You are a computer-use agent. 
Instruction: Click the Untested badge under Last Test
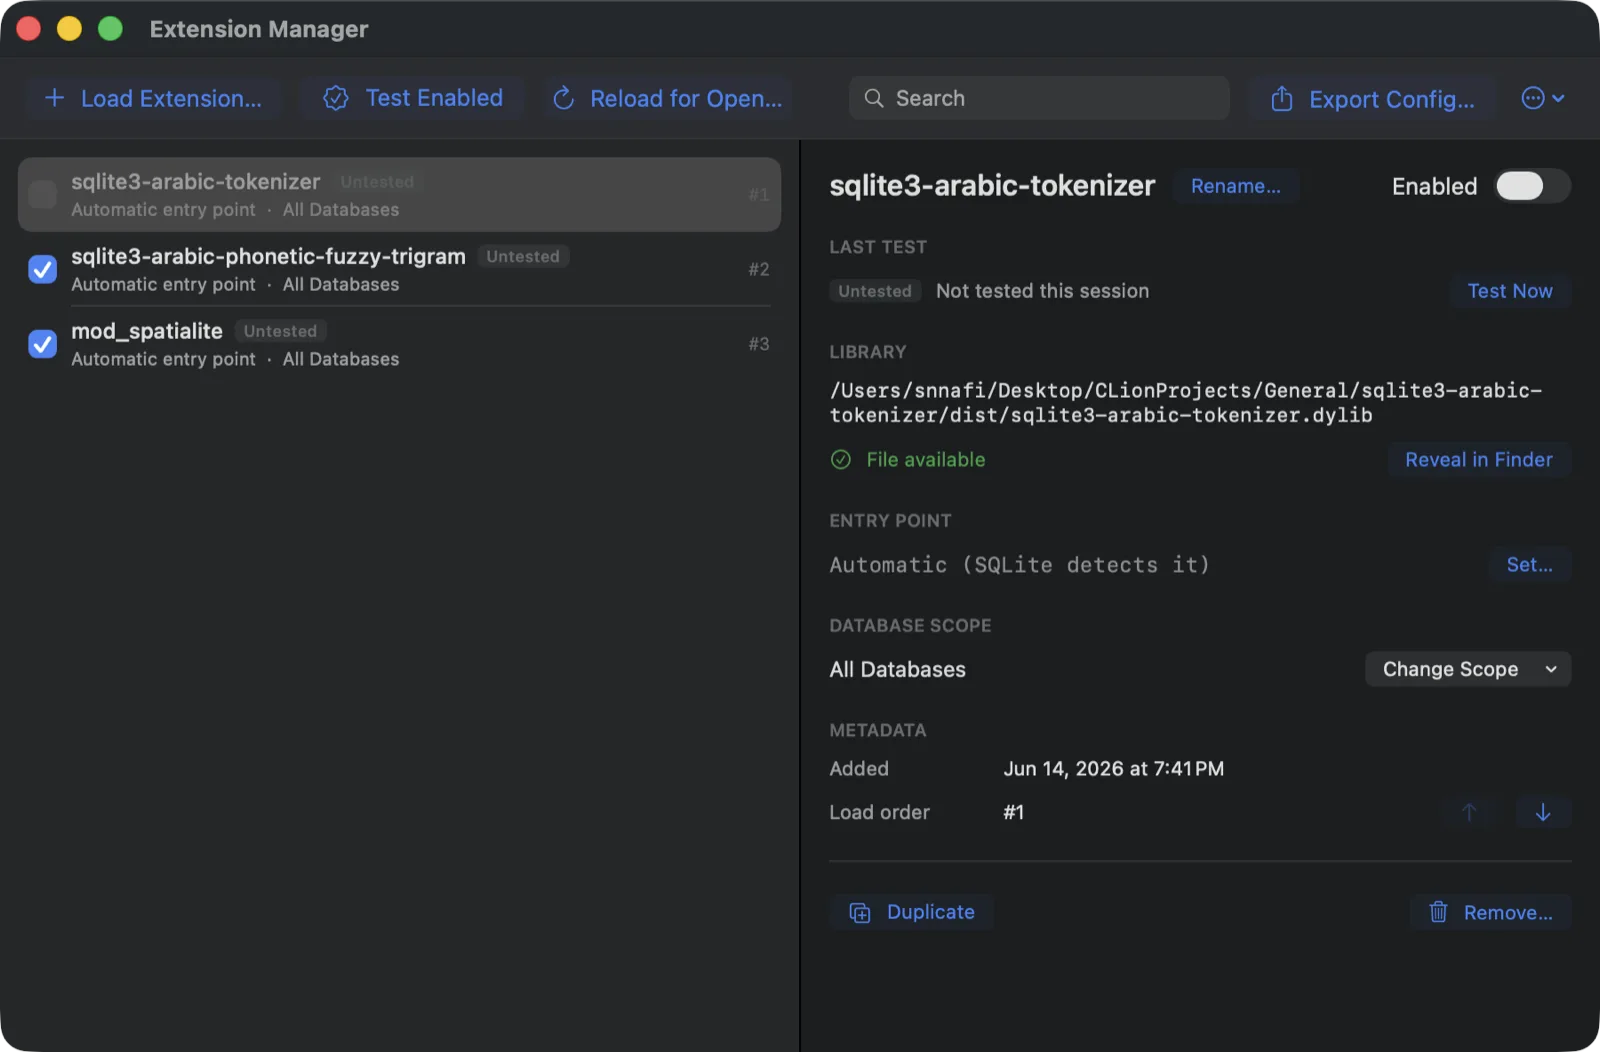click(875, 291)
